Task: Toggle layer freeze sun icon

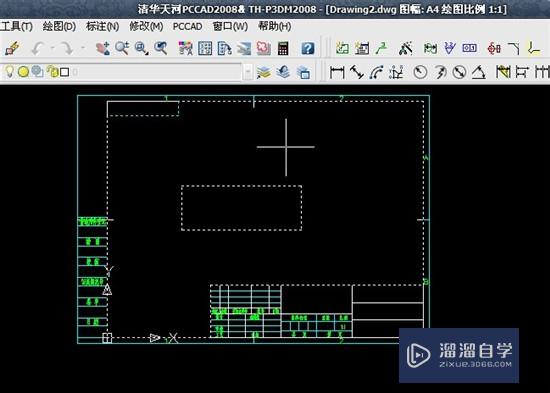Action: pyautogui.click(x=23, y=72)
